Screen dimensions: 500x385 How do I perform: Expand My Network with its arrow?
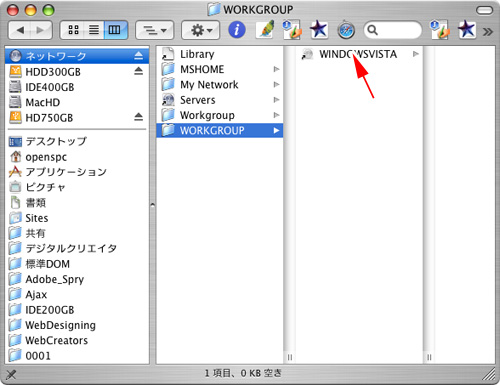click(276, 84)
